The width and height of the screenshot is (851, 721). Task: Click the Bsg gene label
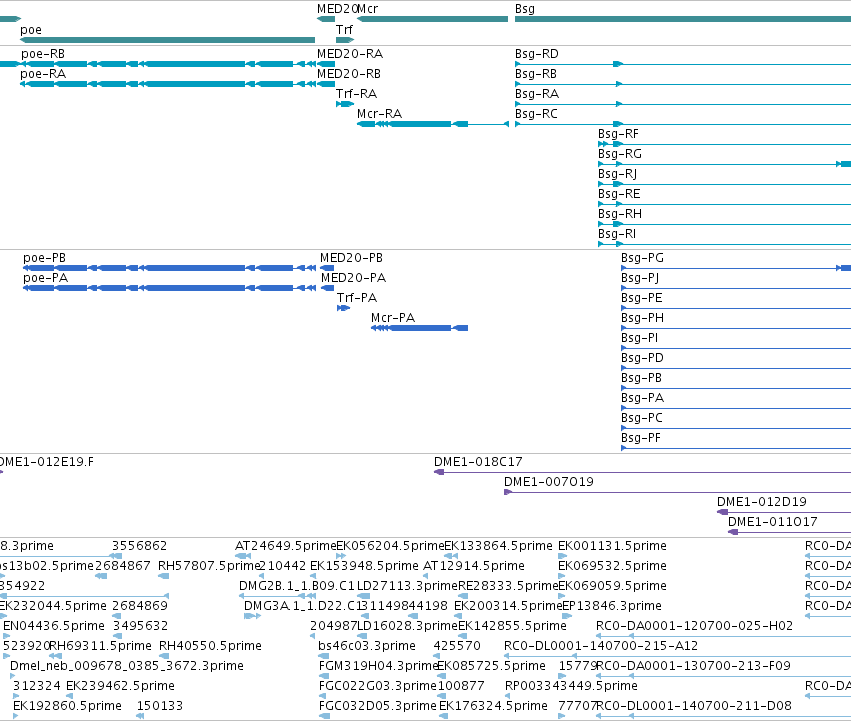point(525,9)
